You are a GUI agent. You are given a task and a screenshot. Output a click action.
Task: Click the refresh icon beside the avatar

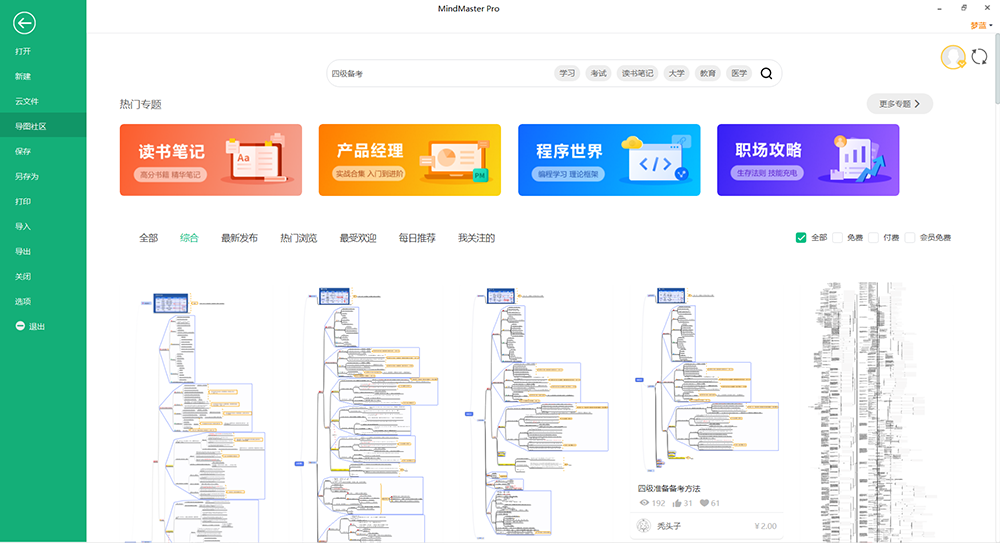(979, 58)
